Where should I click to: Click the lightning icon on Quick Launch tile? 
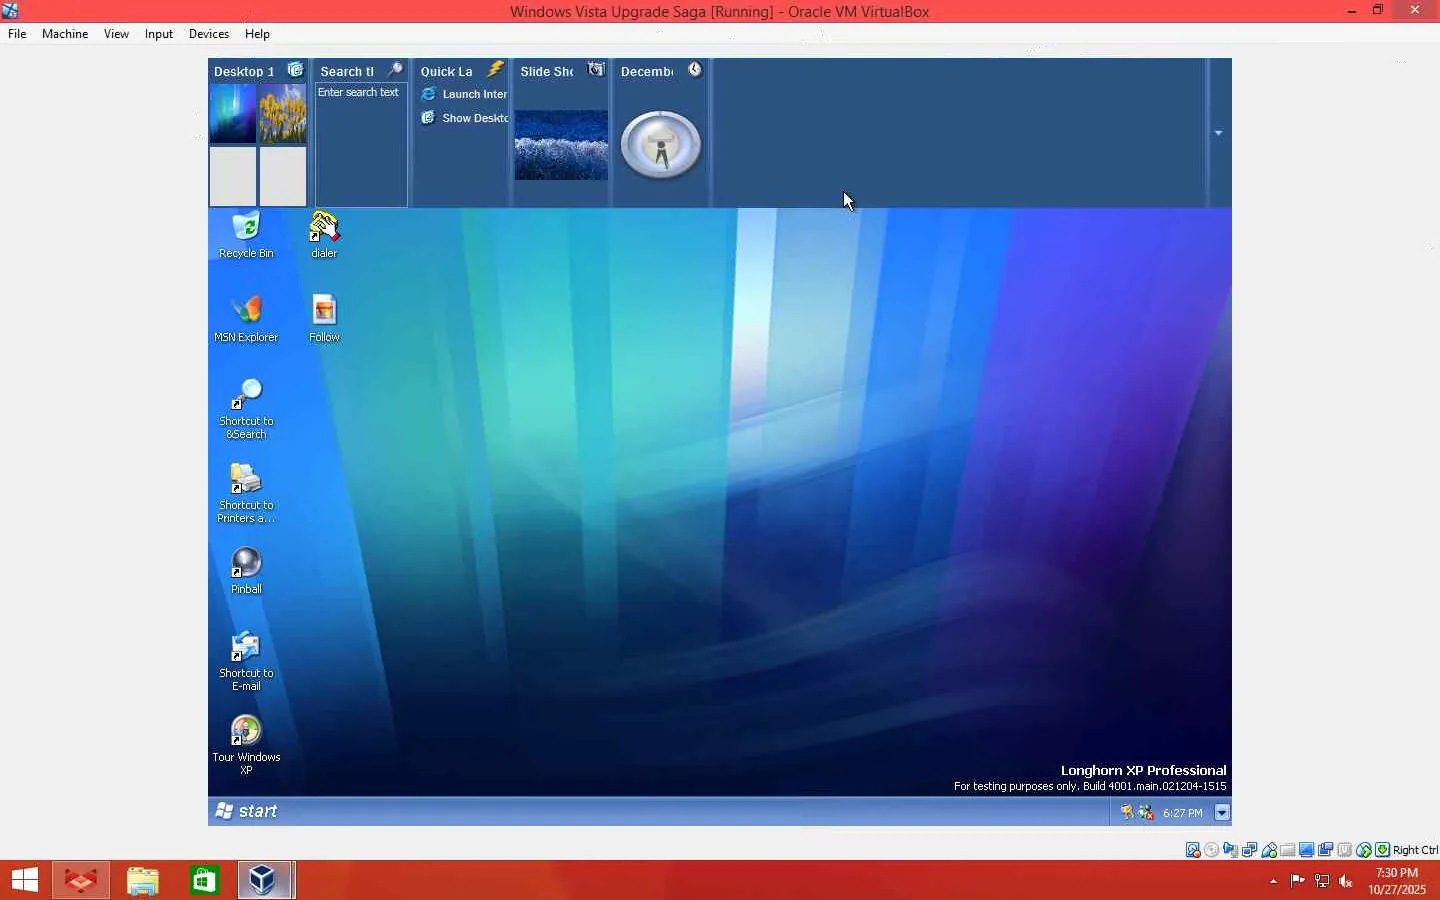coord(495,70)
